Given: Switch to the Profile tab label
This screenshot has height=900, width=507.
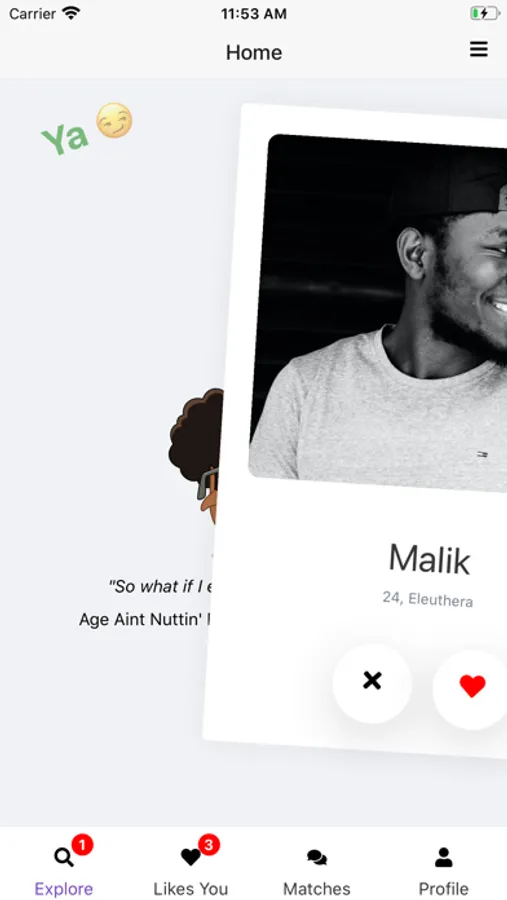Looking at the screenshot, I should pyautogui.click(x=443, y=889).
